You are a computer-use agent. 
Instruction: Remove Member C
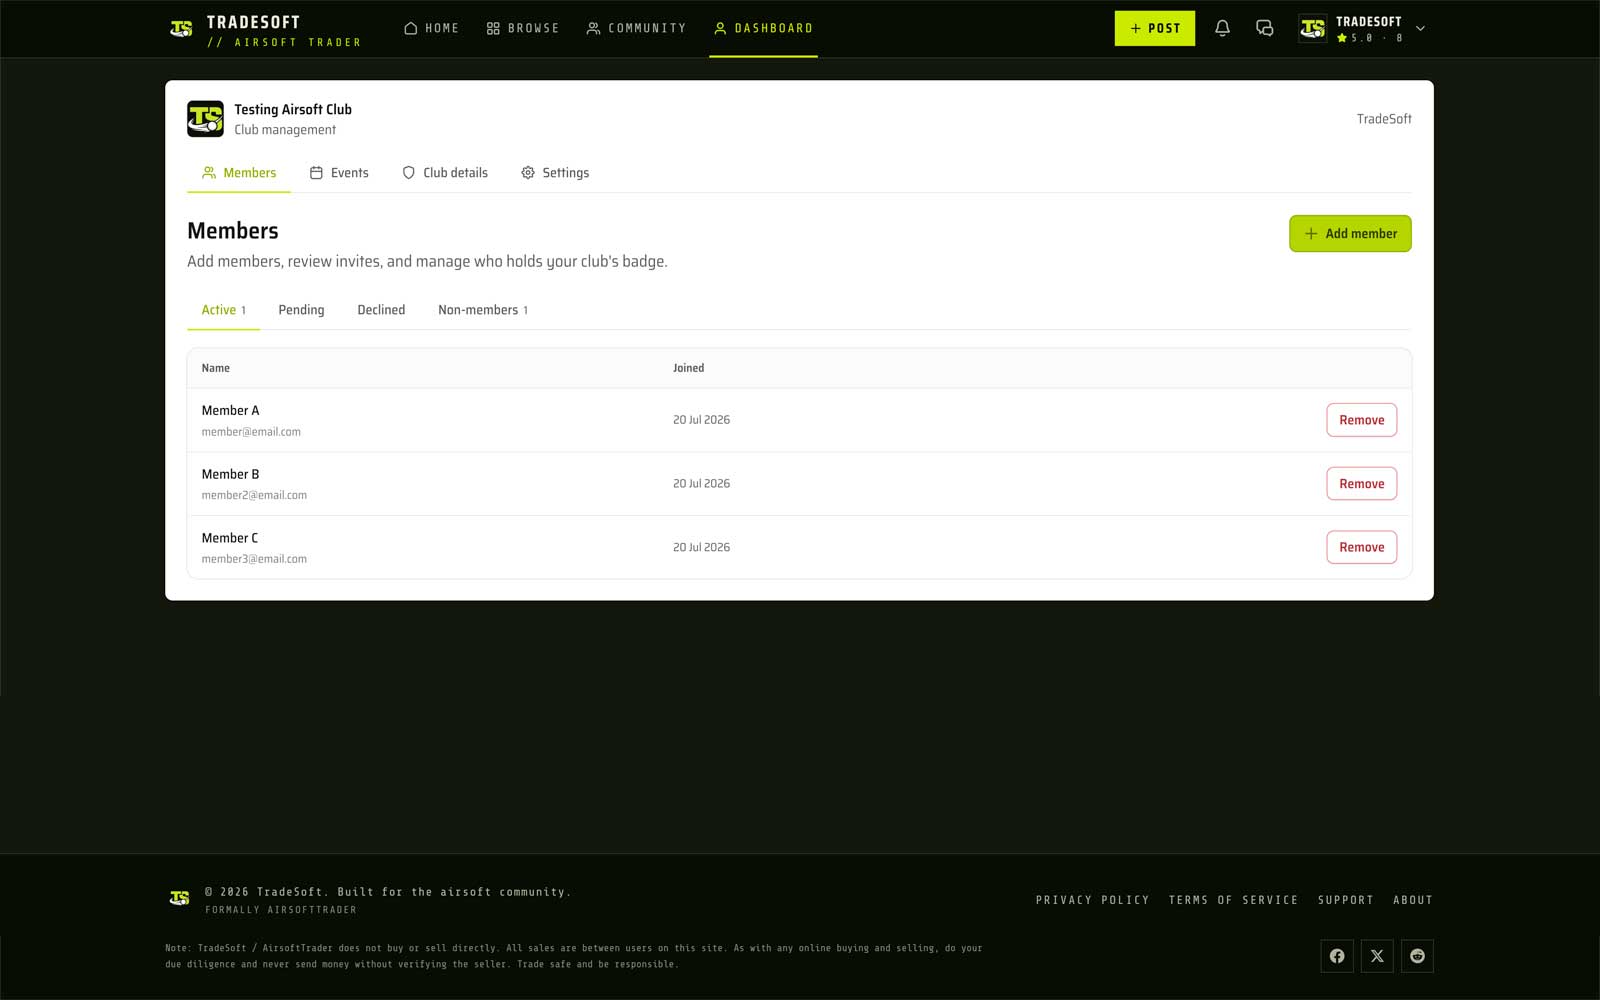(1361, 547)
